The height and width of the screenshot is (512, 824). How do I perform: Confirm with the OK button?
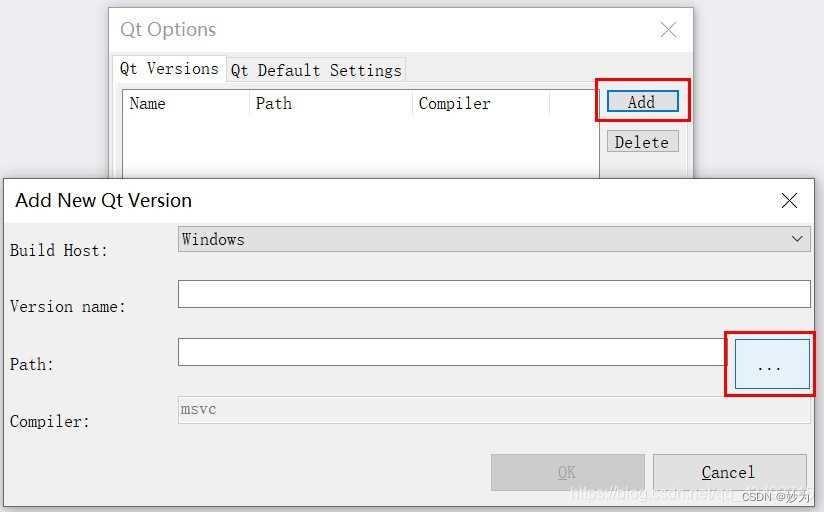[567, 472]
